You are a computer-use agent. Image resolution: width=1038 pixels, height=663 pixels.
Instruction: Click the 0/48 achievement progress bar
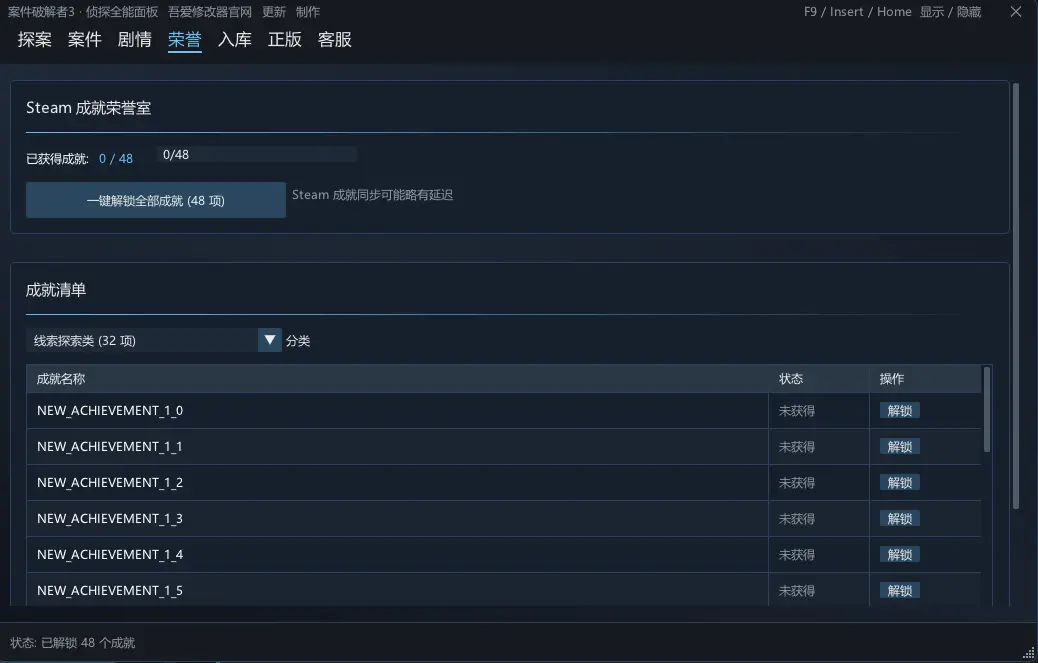pyautogui.click(x=257, y=154)
